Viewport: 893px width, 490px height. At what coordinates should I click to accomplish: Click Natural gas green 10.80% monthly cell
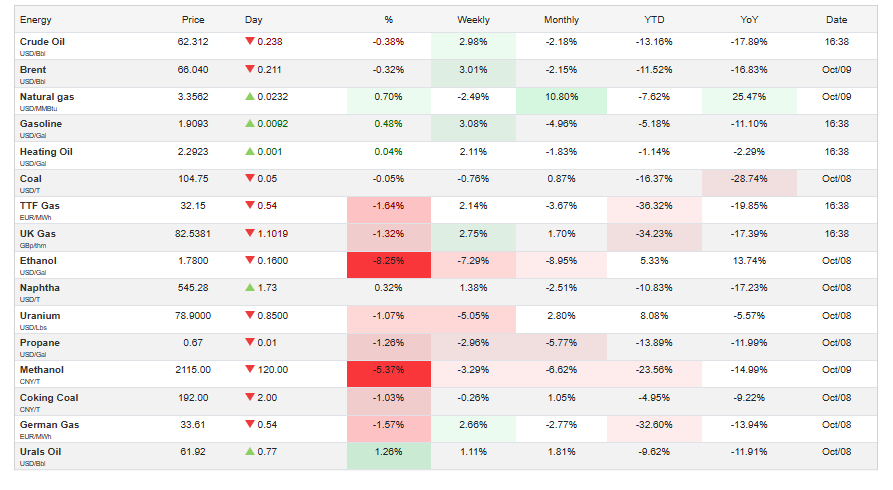click(x=561, y=97)
